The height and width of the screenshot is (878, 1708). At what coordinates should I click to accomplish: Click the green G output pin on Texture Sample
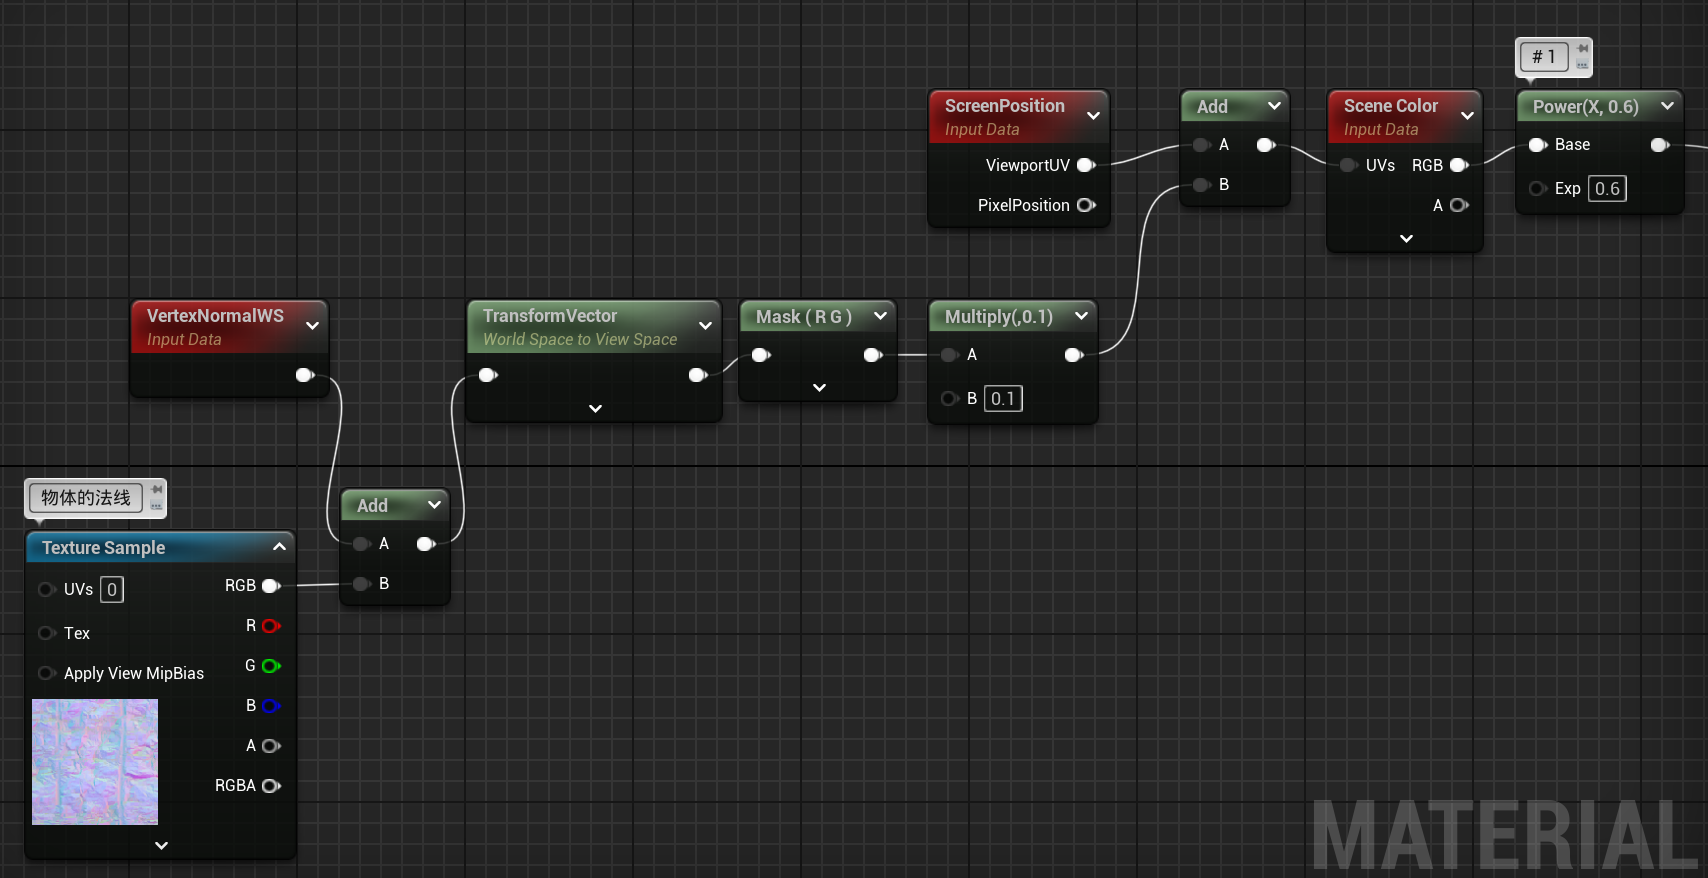(270, 666)
